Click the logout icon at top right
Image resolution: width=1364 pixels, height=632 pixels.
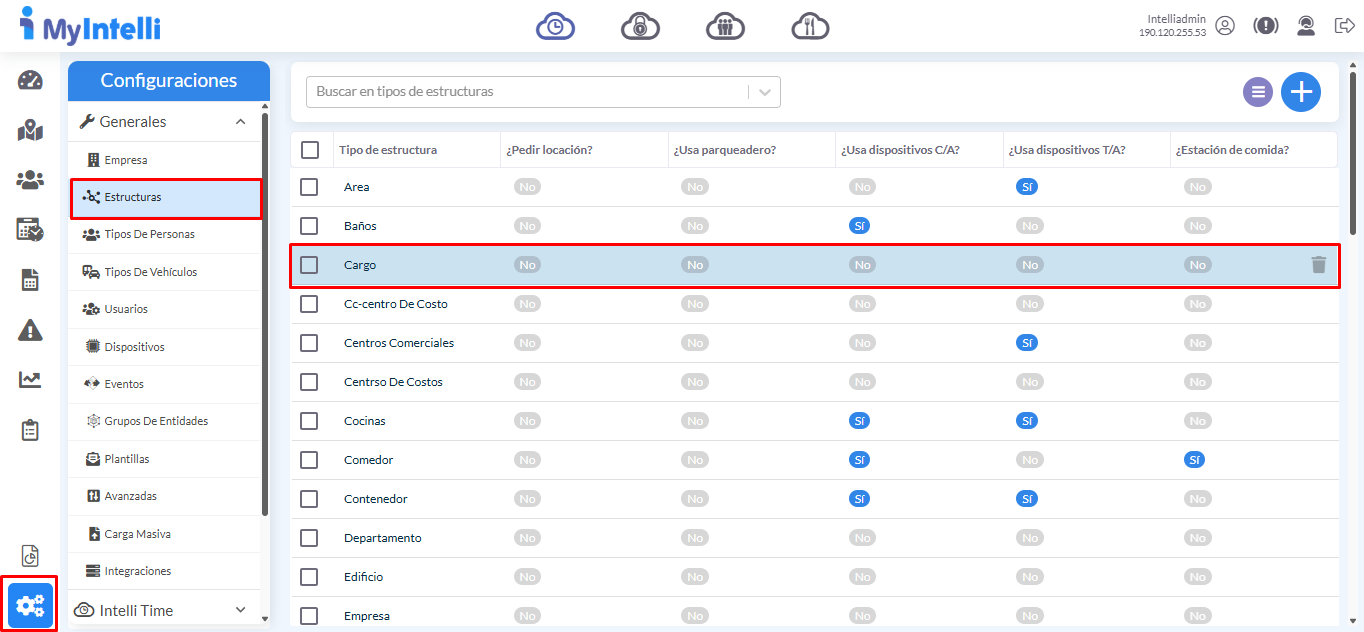click(x=1344, y=26)
